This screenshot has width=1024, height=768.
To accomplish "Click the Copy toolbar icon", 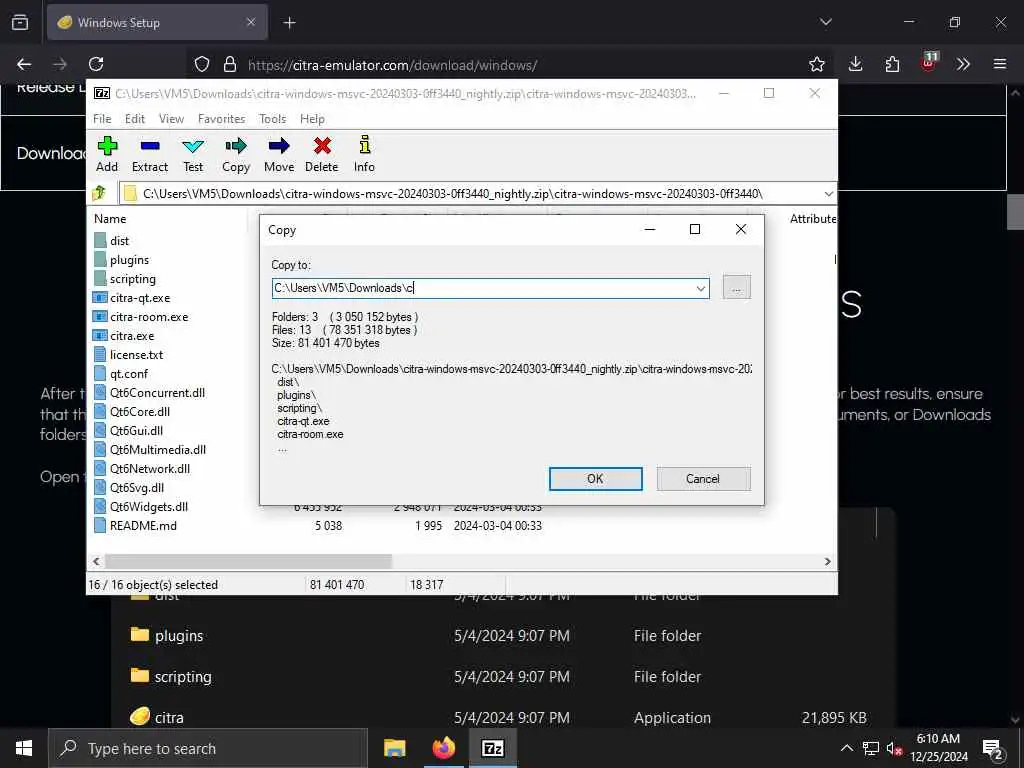I will 236,154.
